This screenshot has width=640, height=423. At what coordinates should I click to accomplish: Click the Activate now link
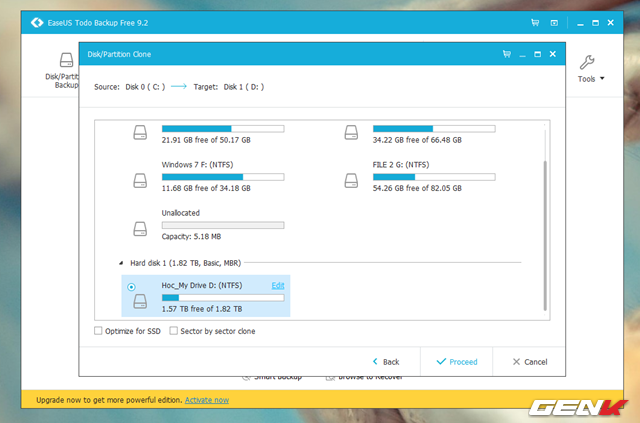pos(207,400)
